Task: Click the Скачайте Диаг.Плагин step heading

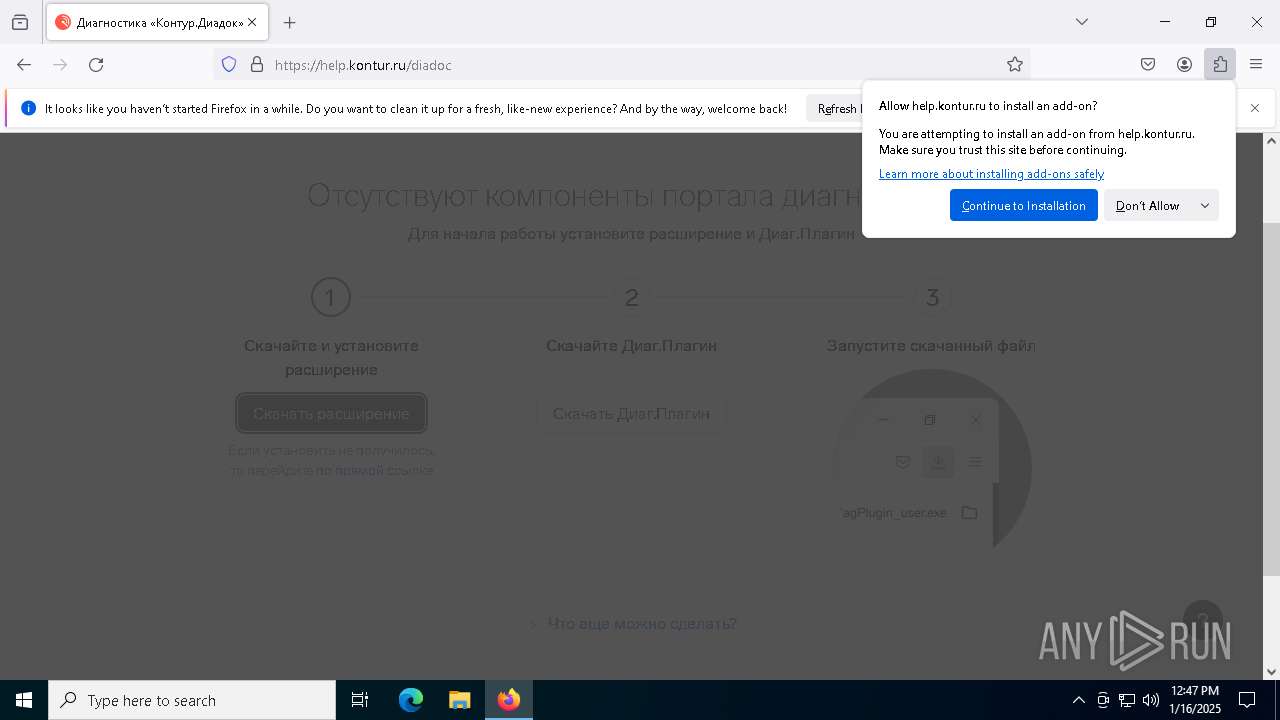Action: tap(631, 346)
